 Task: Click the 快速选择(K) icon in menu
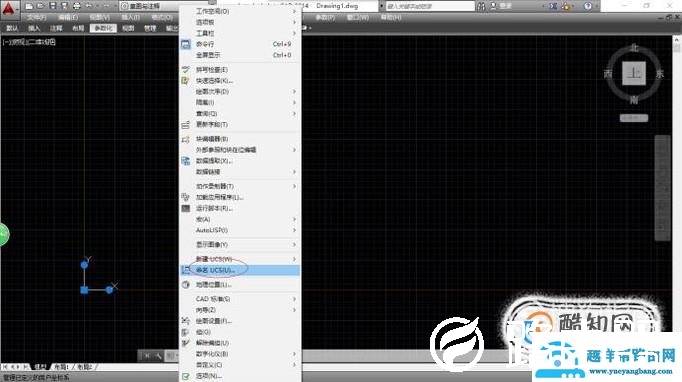coord(186,80)
